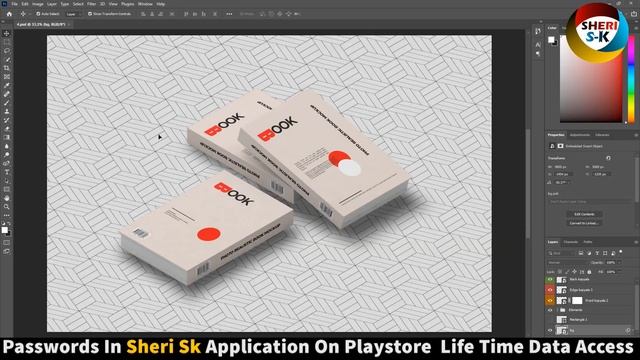Open the layer blend mode dropdown
The height and width of the screenshot is (360, 640).
(x=568, y=262)
